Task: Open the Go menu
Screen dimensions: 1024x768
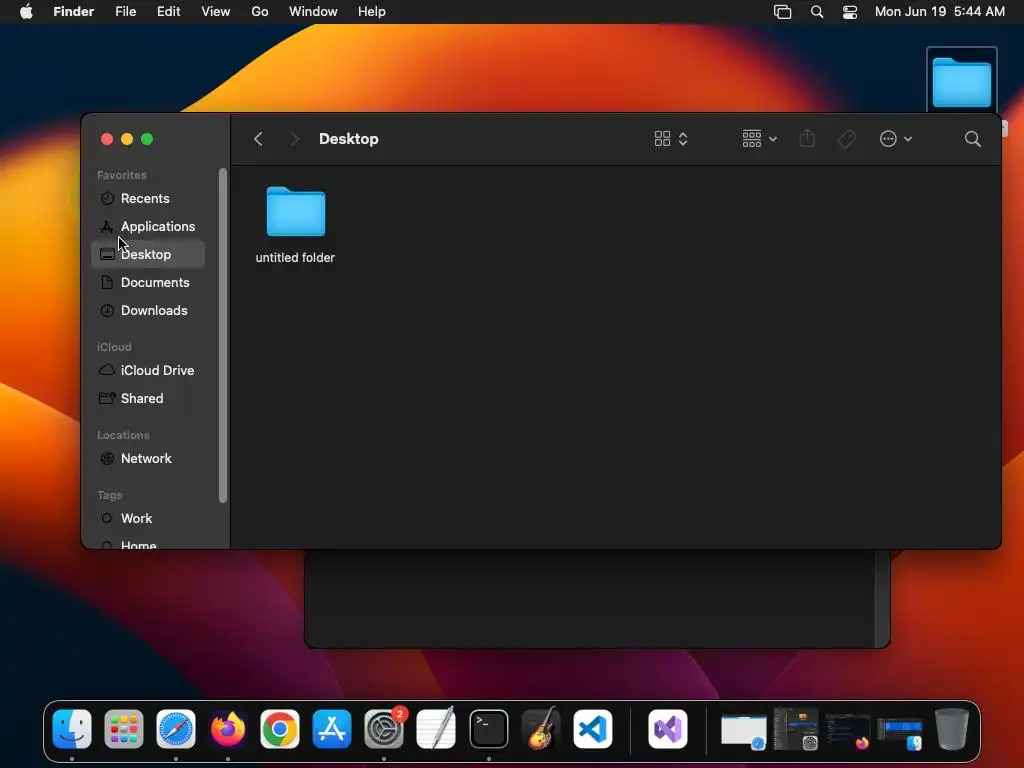Action: 260,12
